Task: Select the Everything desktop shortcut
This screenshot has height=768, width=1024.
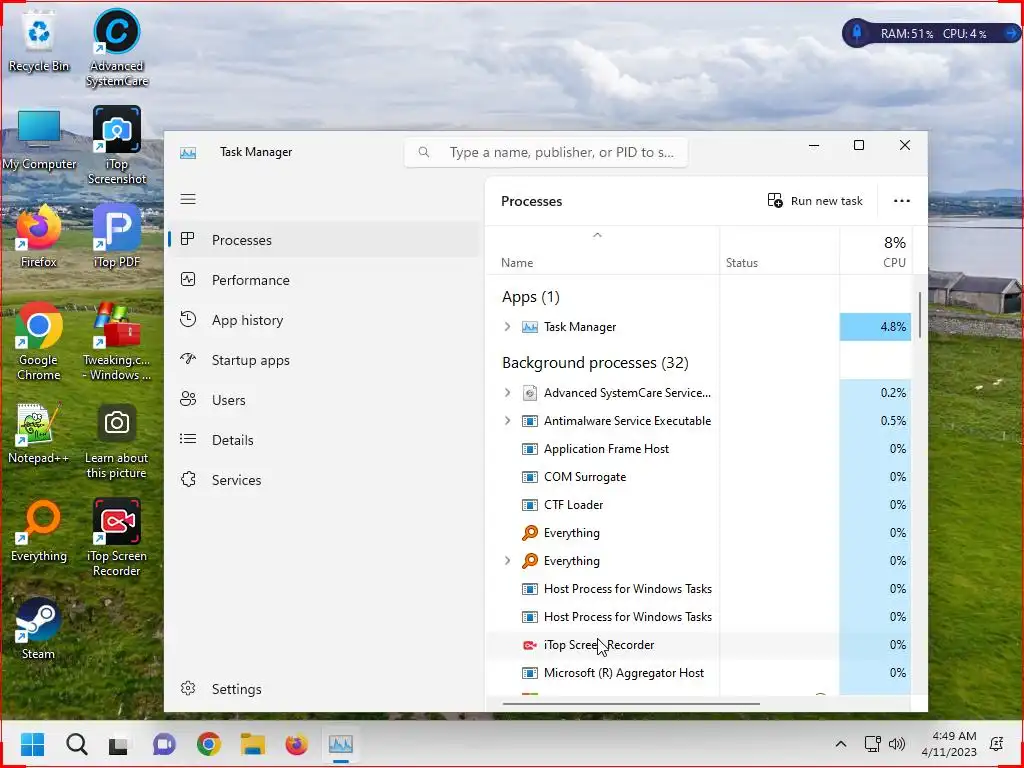Action: [x=39, y=532]
